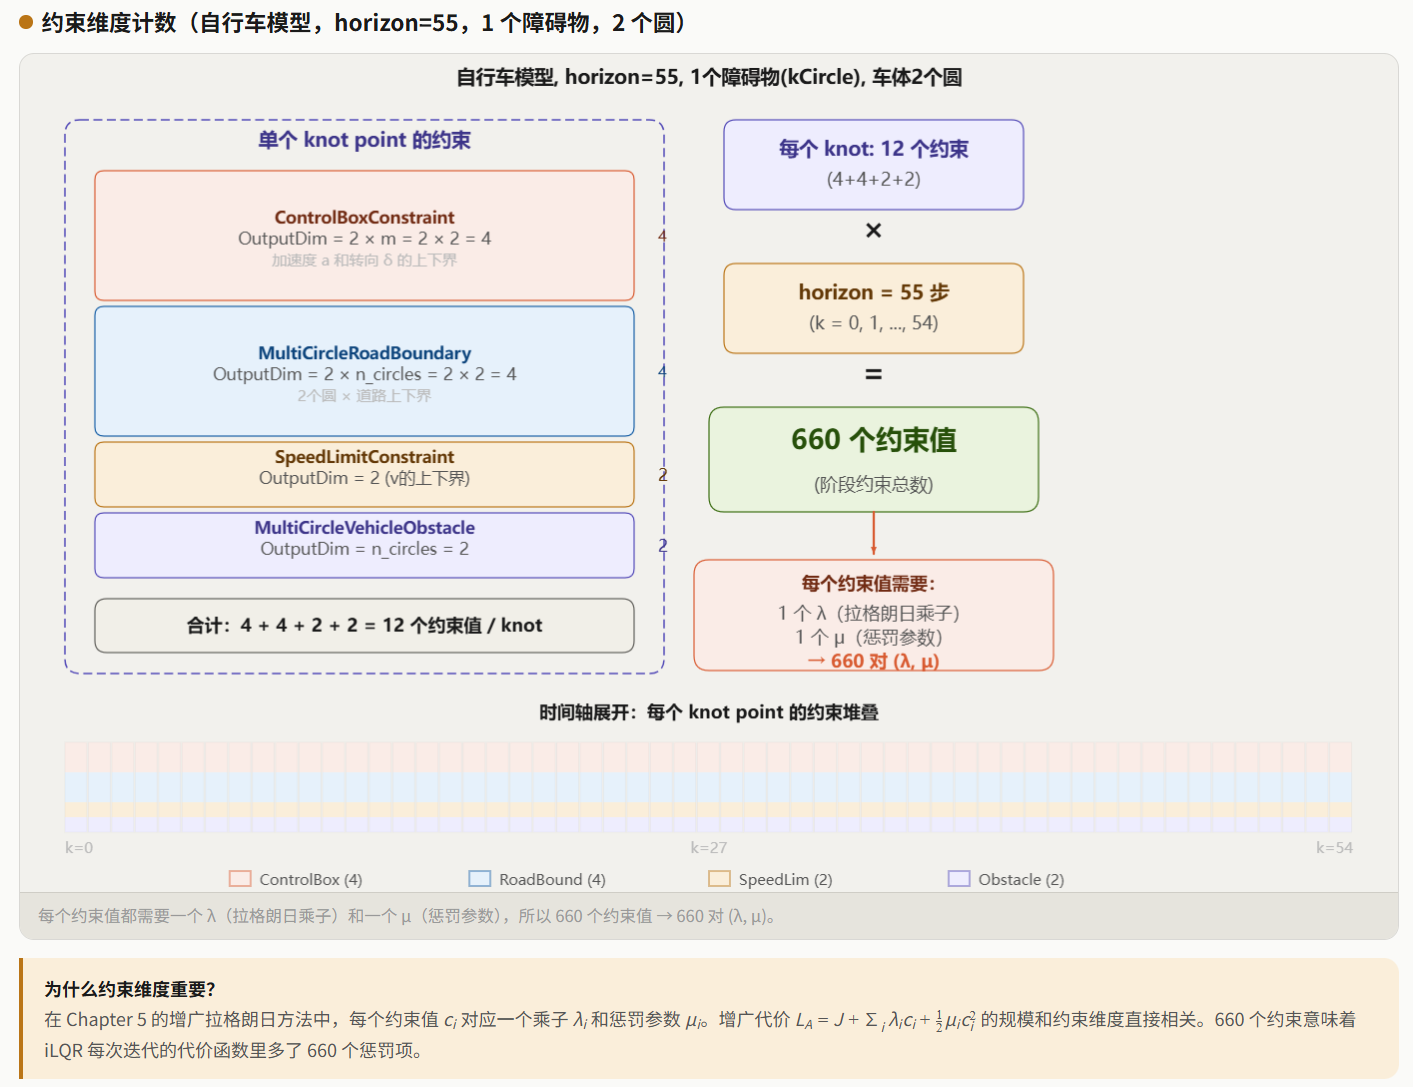Select the RoadBound (4) legend swatch

pos(480,879)
